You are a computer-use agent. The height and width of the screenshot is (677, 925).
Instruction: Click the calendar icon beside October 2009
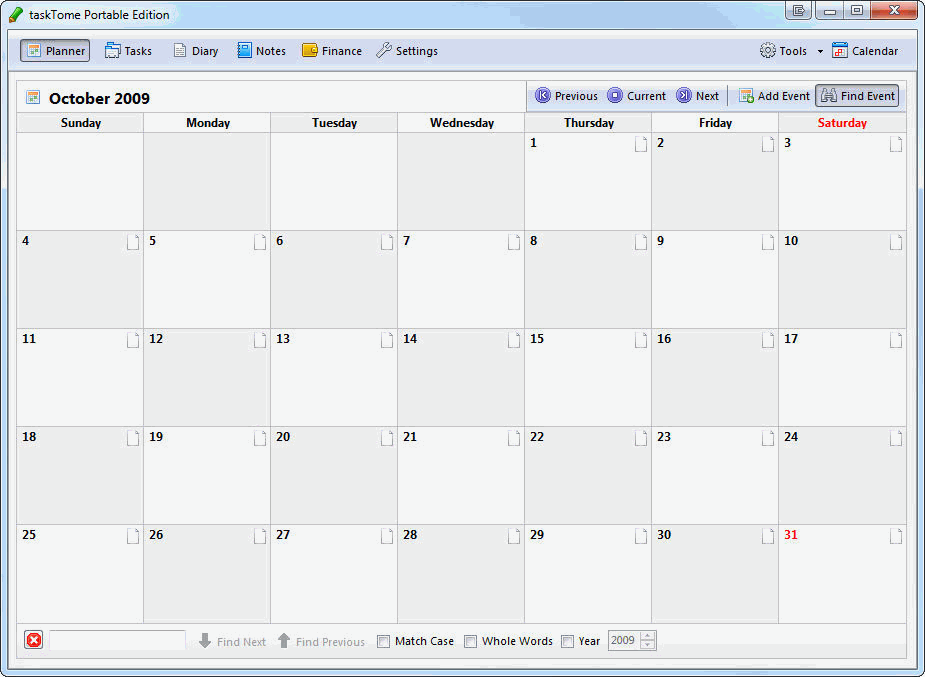(x=33, y=97)
